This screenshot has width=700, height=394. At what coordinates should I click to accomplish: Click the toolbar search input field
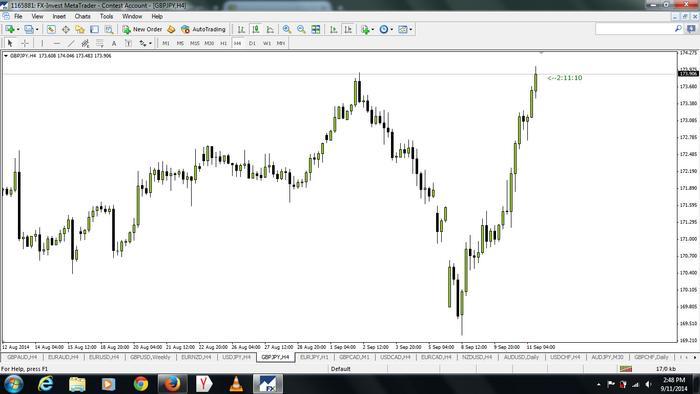click(x=634, y=29)
